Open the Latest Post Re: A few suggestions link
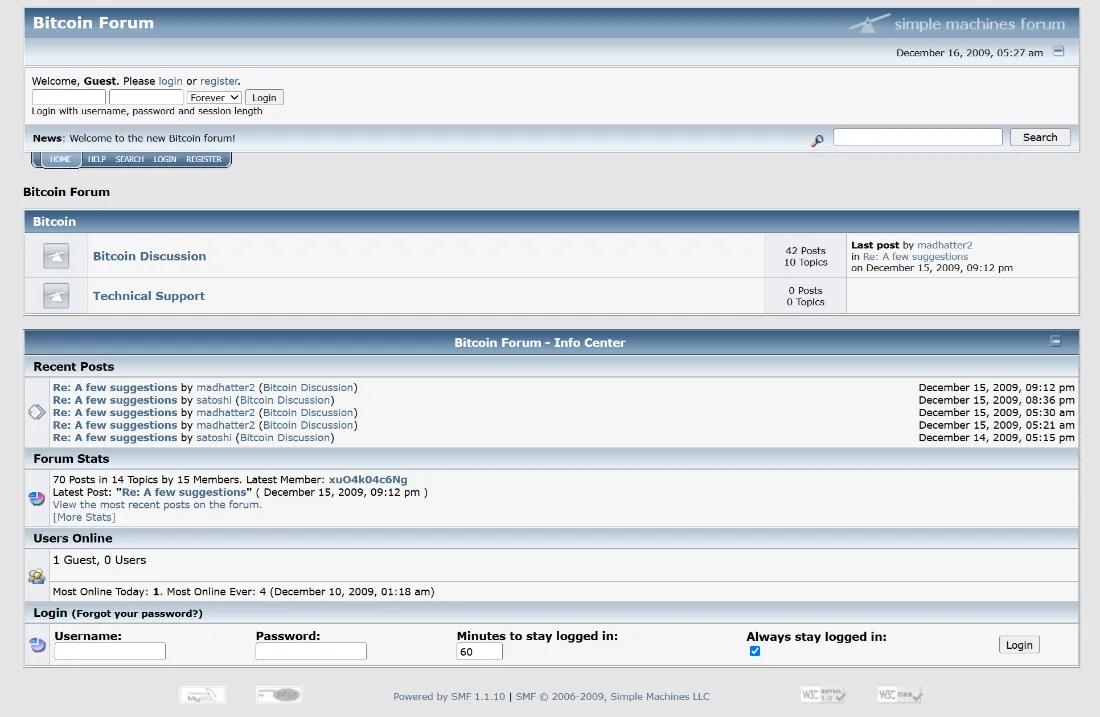The width and height of the screenshot is (1100, 717). click(185, 492)
